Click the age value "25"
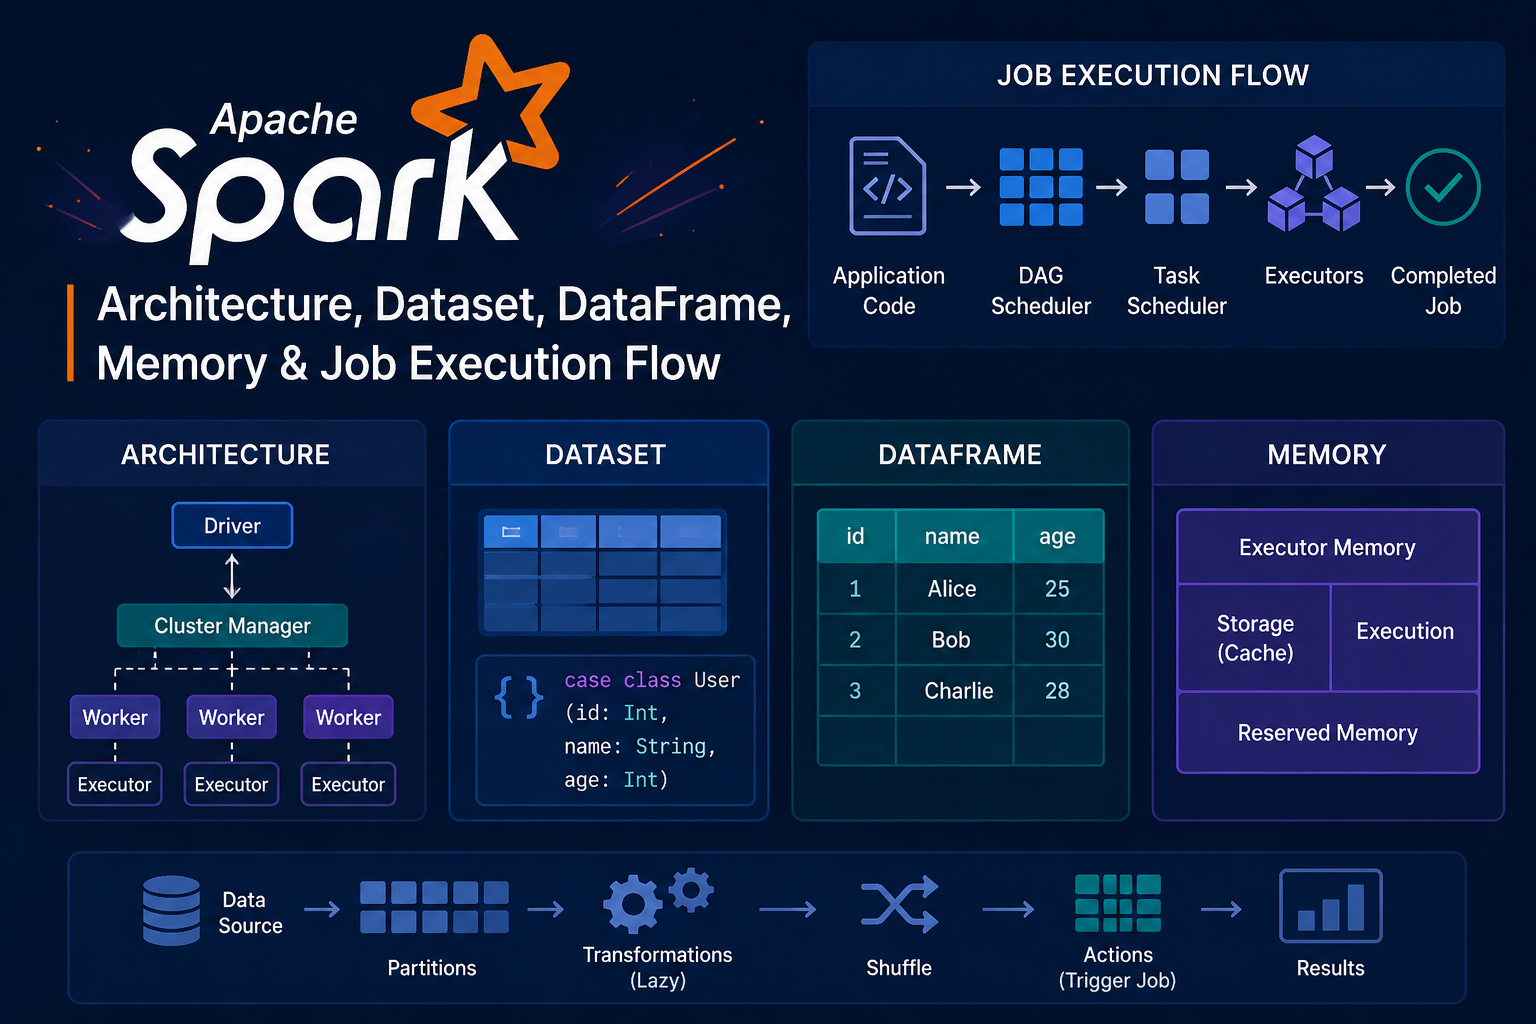 click(1058, 589)
